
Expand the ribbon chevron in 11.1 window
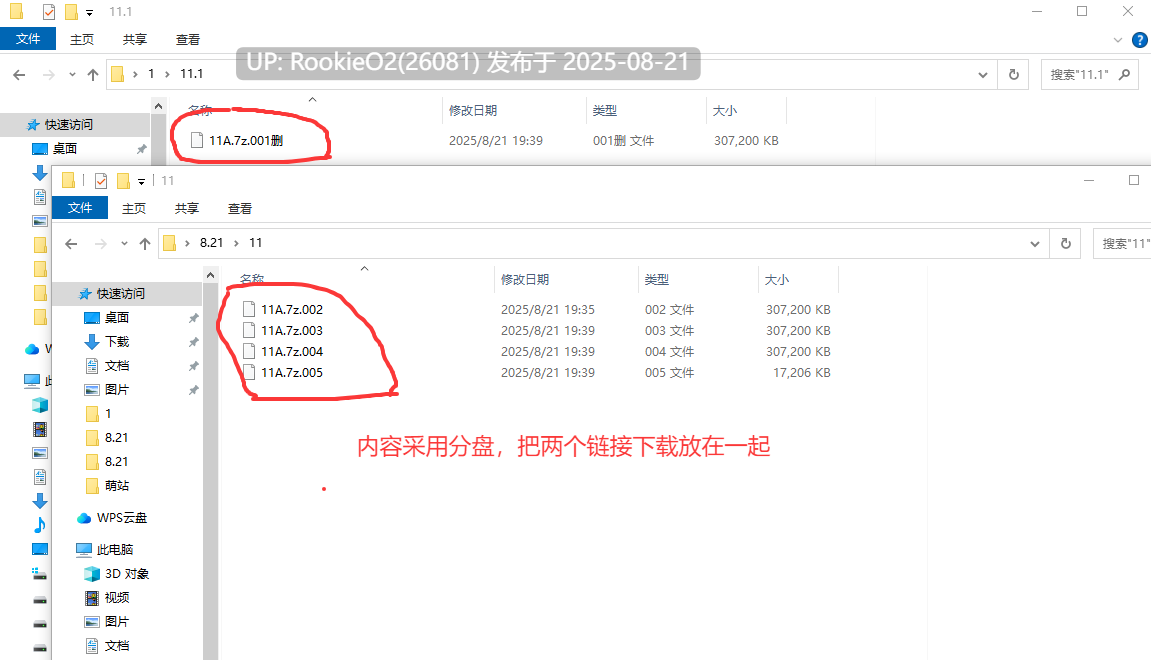click(1118, 40)
